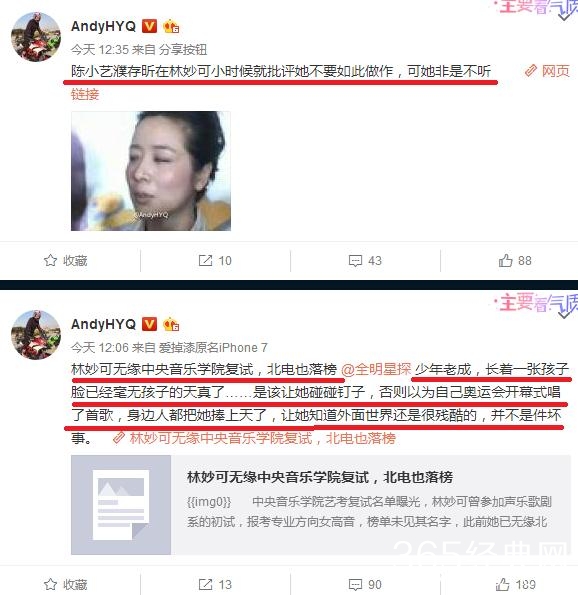Enlarge the woman's photo thumbnail in first post
Screen dimensions: 578x595
151,171
